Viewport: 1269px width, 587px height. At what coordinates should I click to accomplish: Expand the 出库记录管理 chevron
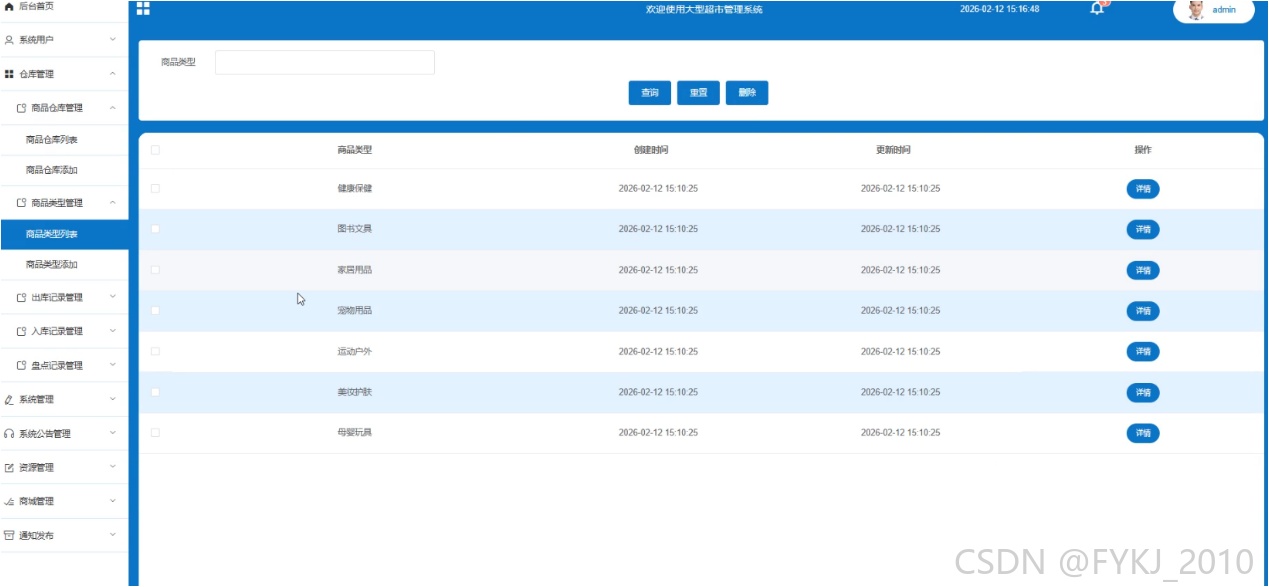[x=113, y=297]
